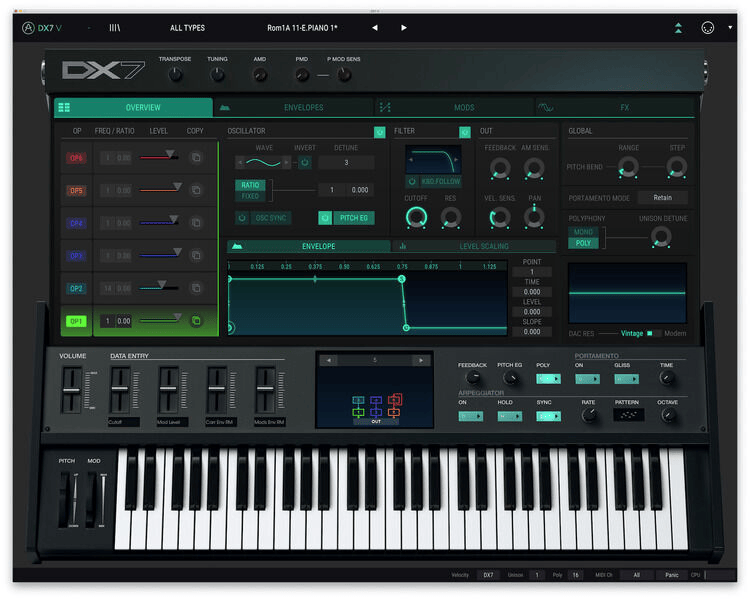
Task: Copy OP4 operator settings icon
Action: (x=196, y=222)
